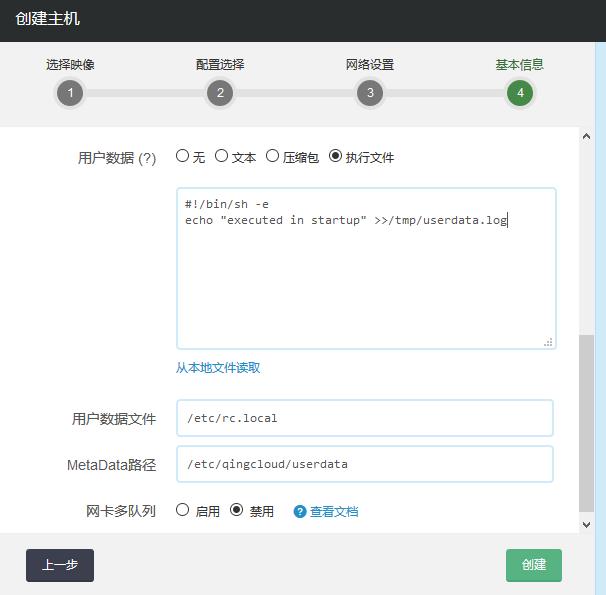The width and height of the screenshot is (606, 595).
Task: Select the 执行文件 radio option
Action: tap(335, 156)
